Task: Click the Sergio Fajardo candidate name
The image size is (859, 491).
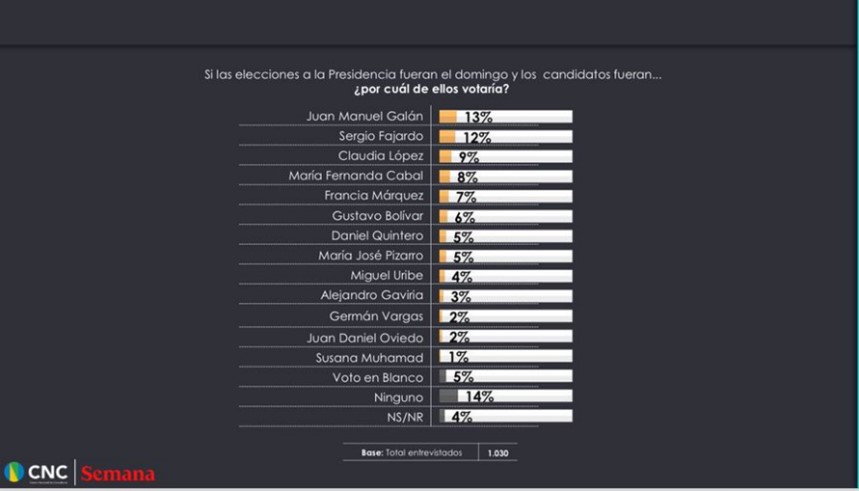Action: (381, 136)
